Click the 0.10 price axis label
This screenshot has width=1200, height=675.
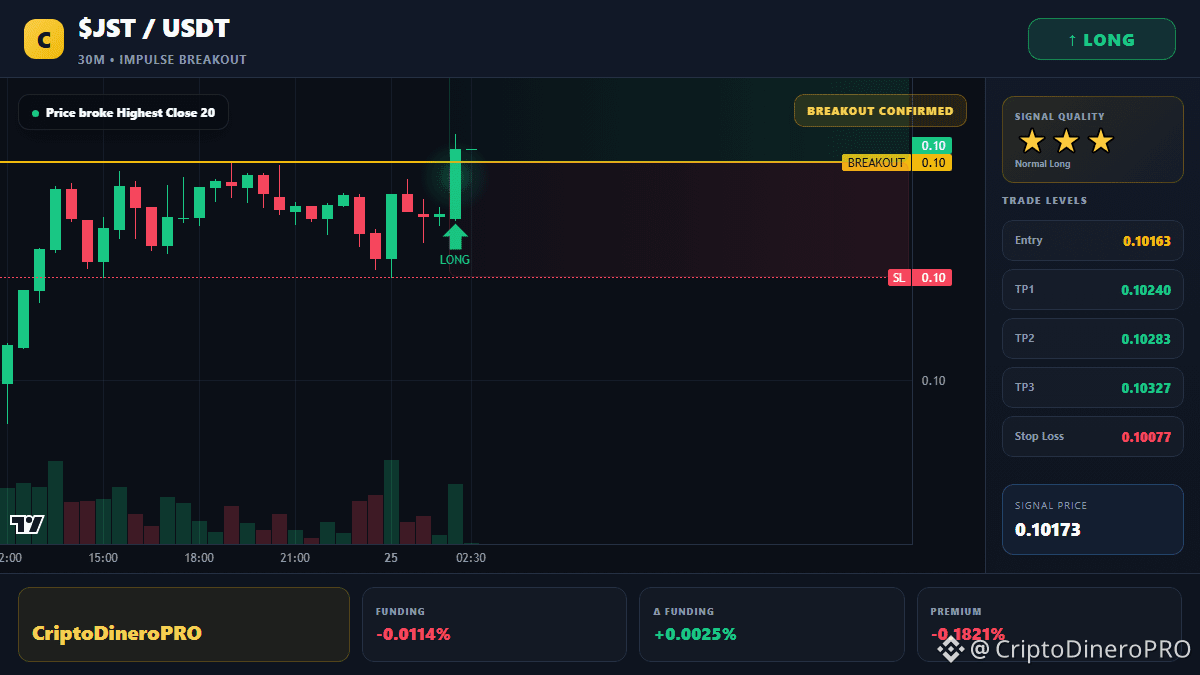pos(933,381)
